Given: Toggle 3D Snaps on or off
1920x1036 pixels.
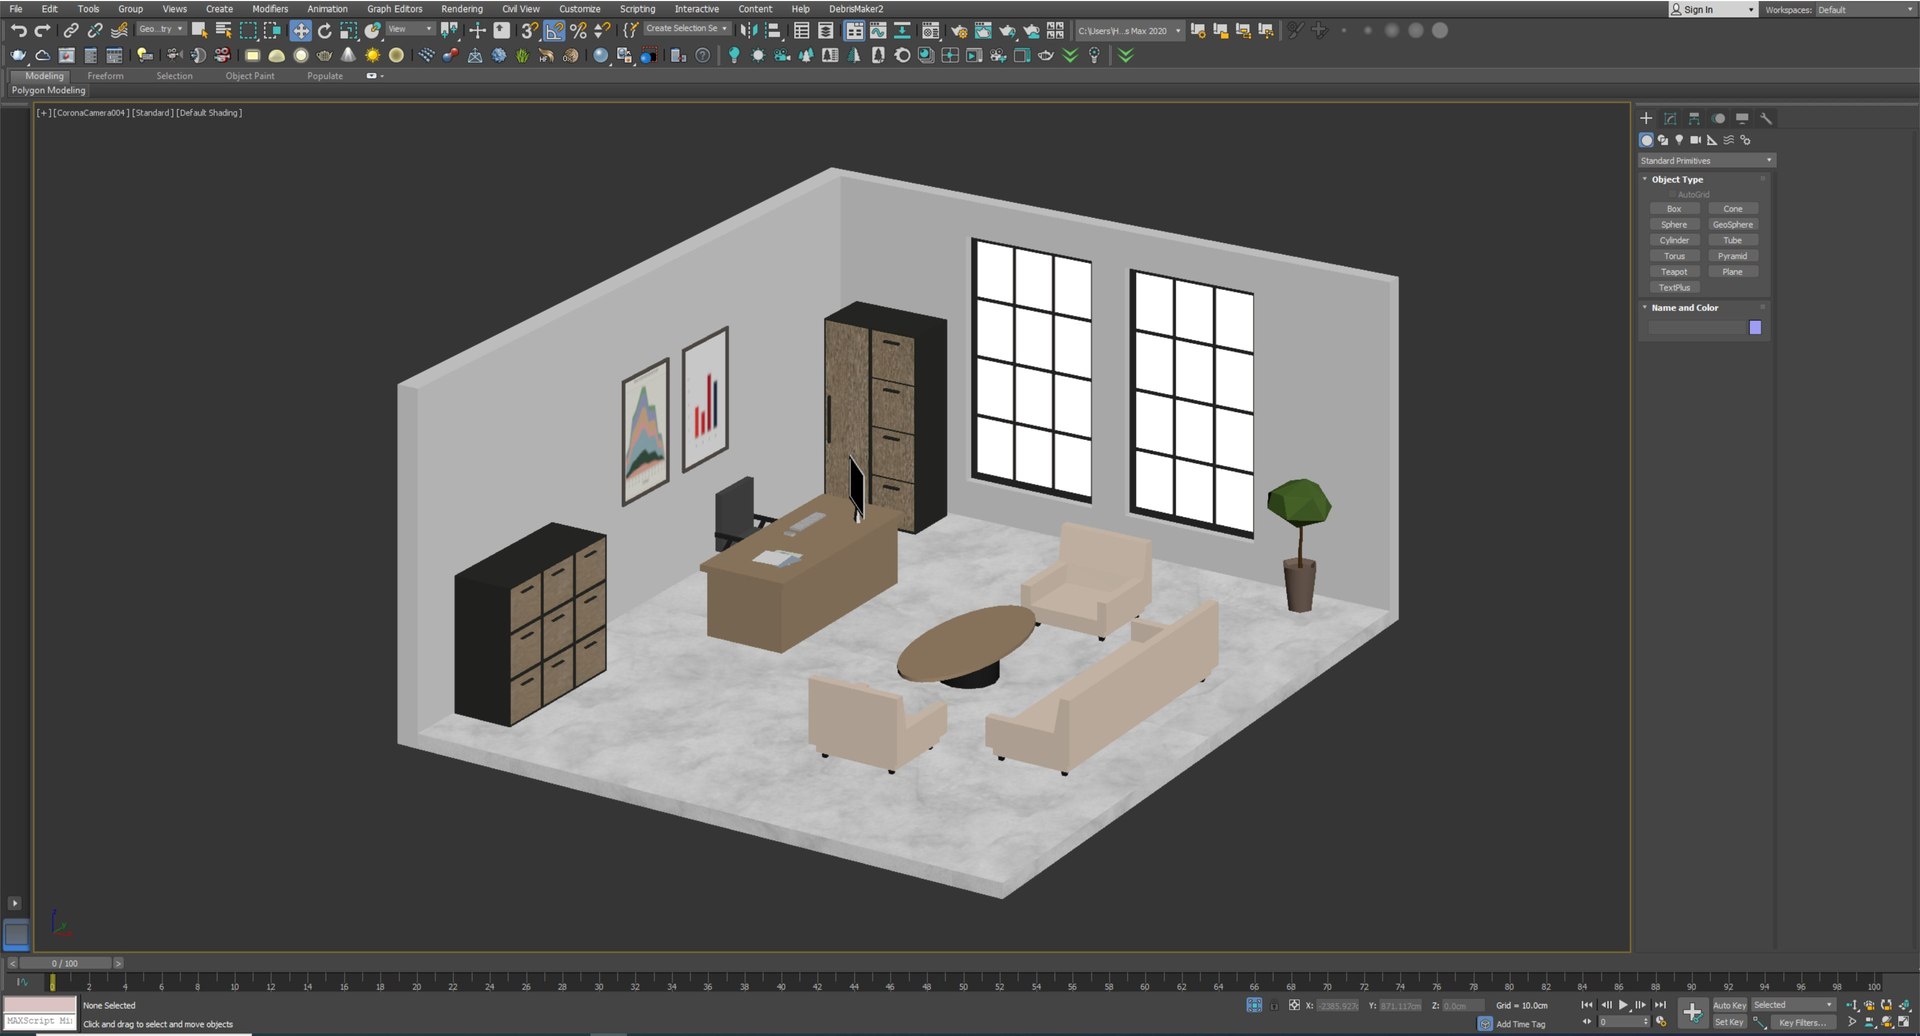Looking at the screenshot, I should pos(530,31).
